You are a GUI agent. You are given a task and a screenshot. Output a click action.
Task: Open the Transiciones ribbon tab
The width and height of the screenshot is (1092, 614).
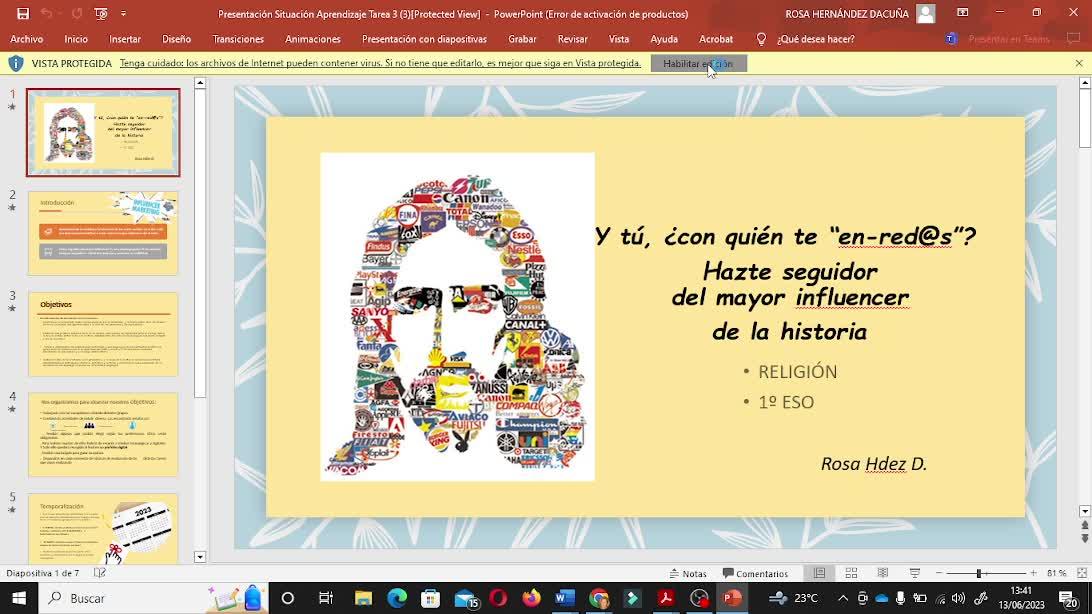pyautogui.click(x=238, y=39)
